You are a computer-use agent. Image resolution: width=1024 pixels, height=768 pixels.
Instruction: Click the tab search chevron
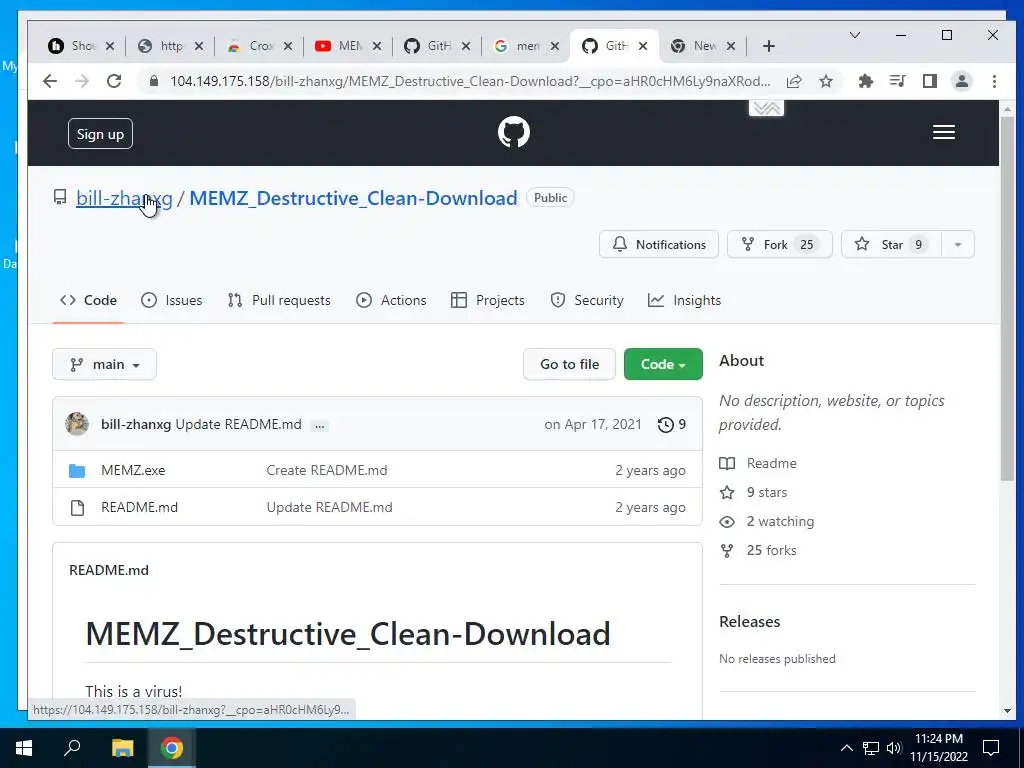(x=854, y=35)
